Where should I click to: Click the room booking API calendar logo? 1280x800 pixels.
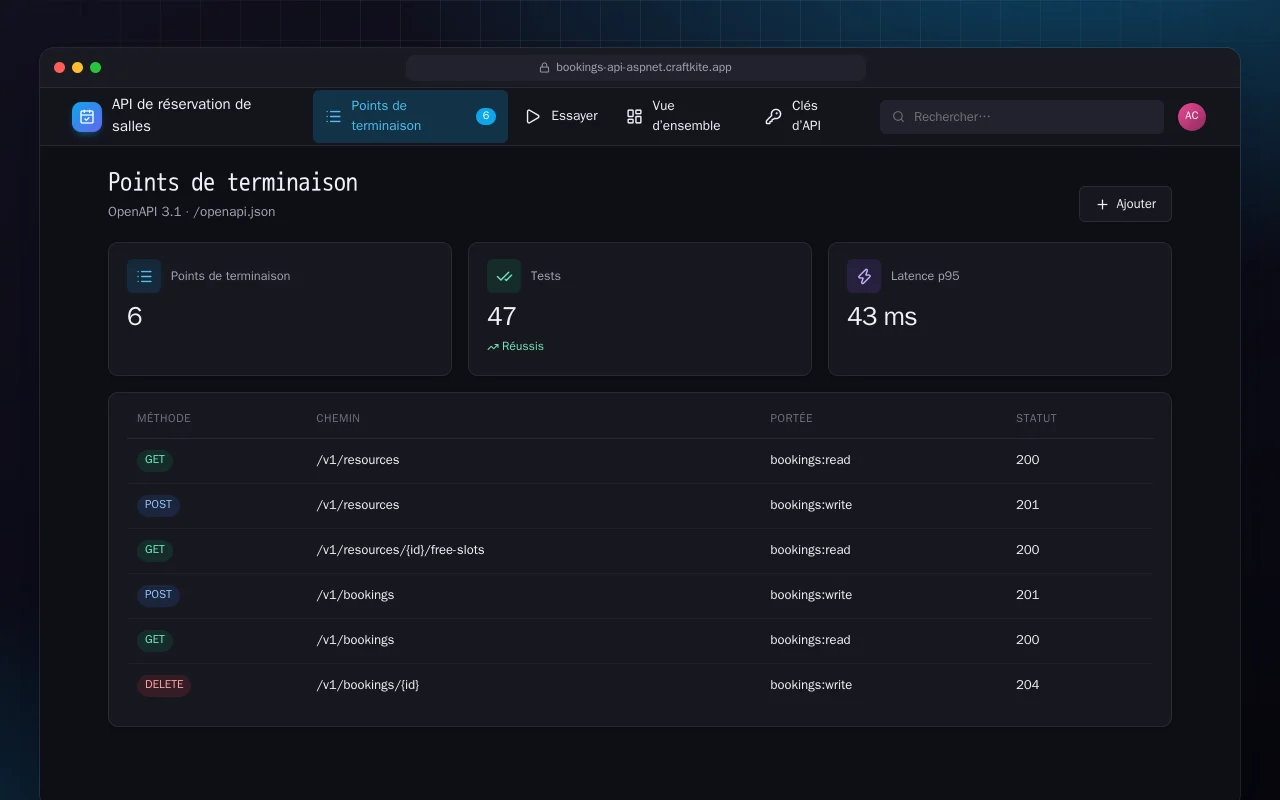click(x=87, y=117)
